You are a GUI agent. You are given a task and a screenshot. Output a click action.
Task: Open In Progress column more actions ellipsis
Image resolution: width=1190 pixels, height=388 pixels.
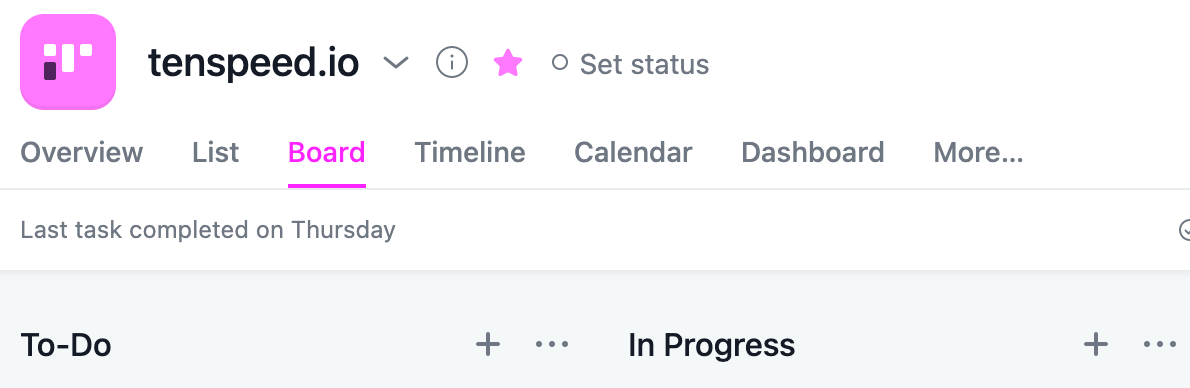coord(1160,345)
